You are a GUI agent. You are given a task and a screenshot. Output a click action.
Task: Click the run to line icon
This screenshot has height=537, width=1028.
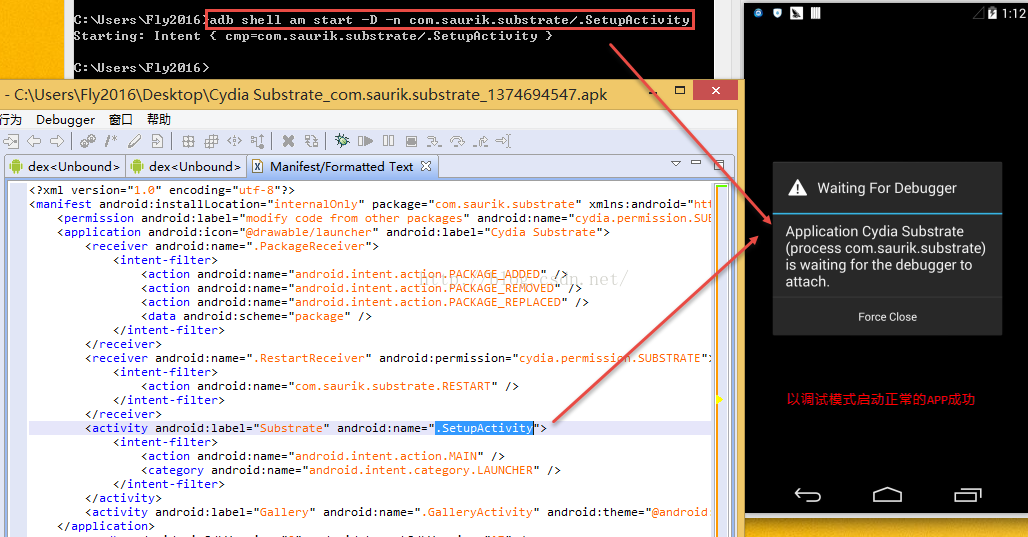503,141
